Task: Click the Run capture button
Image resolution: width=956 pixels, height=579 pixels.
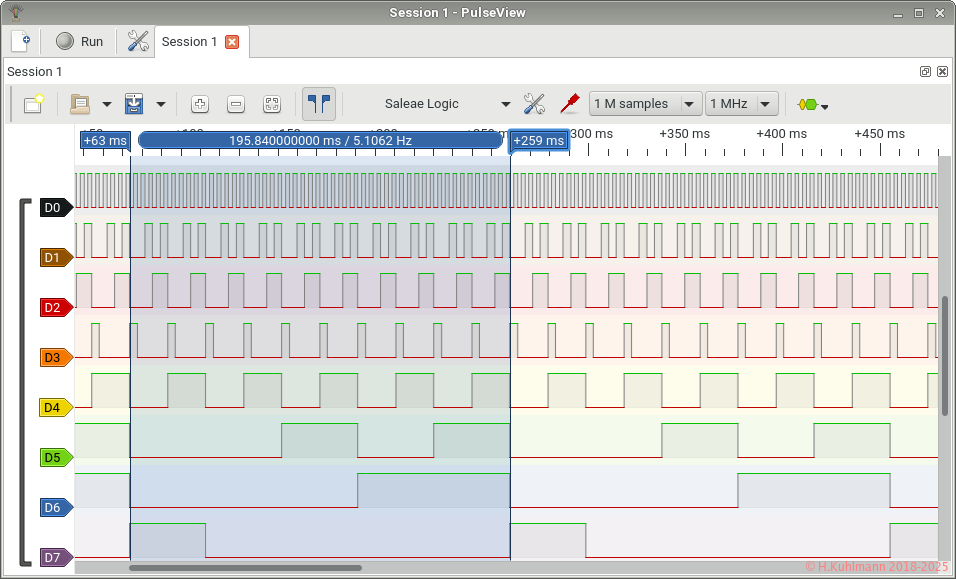Action: 80,41
